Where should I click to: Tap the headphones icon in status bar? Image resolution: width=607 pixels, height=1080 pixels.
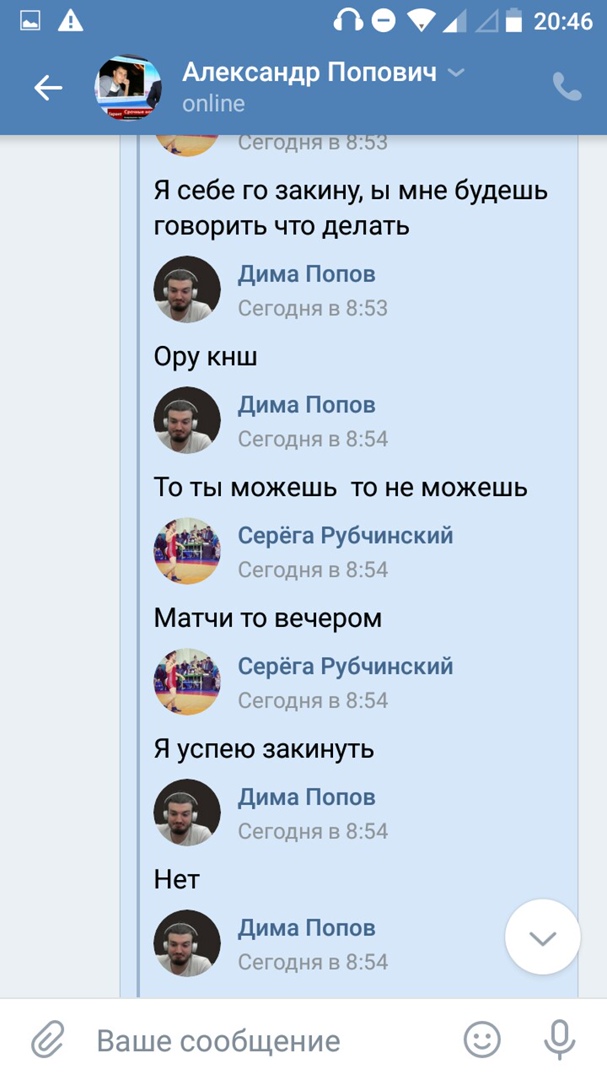coord(348,19)
